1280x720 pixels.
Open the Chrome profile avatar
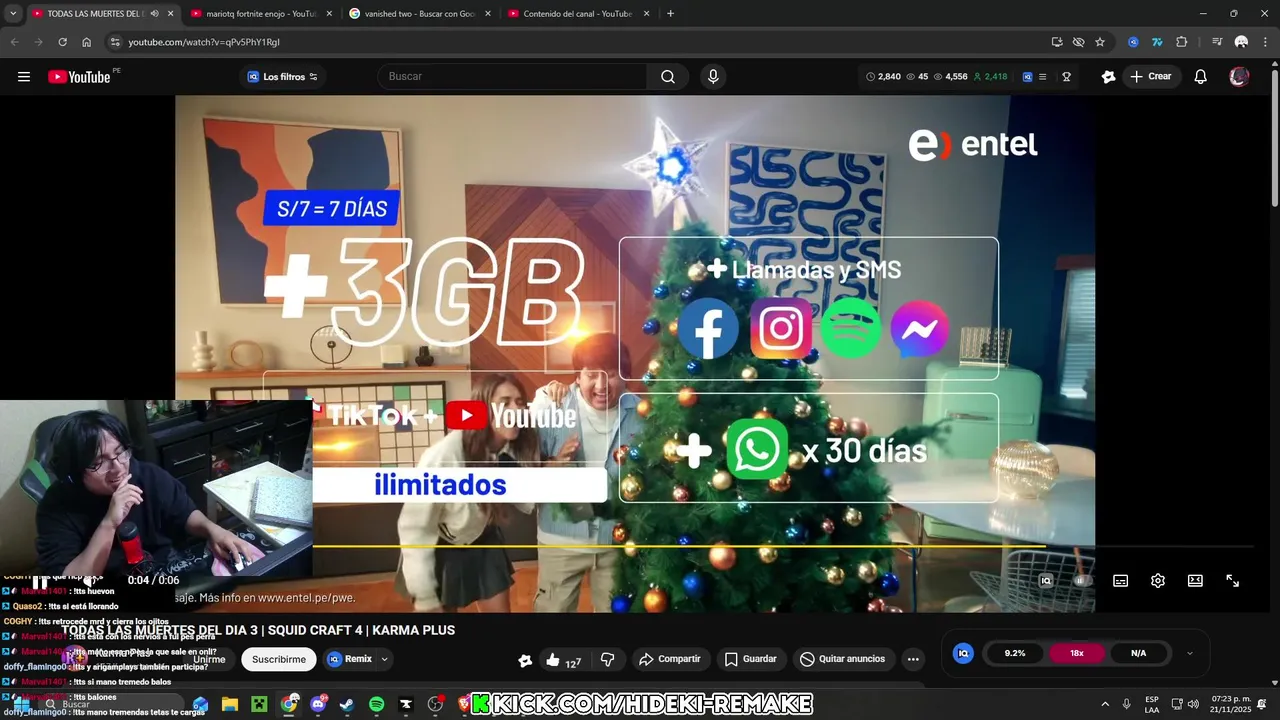[x=1241, y=42]
